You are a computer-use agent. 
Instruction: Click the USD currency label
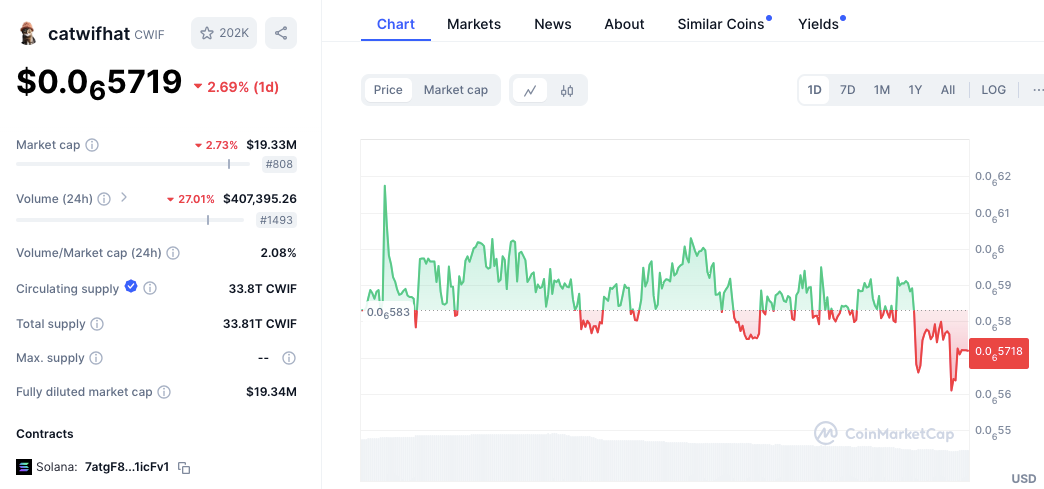pos(1023,478)
